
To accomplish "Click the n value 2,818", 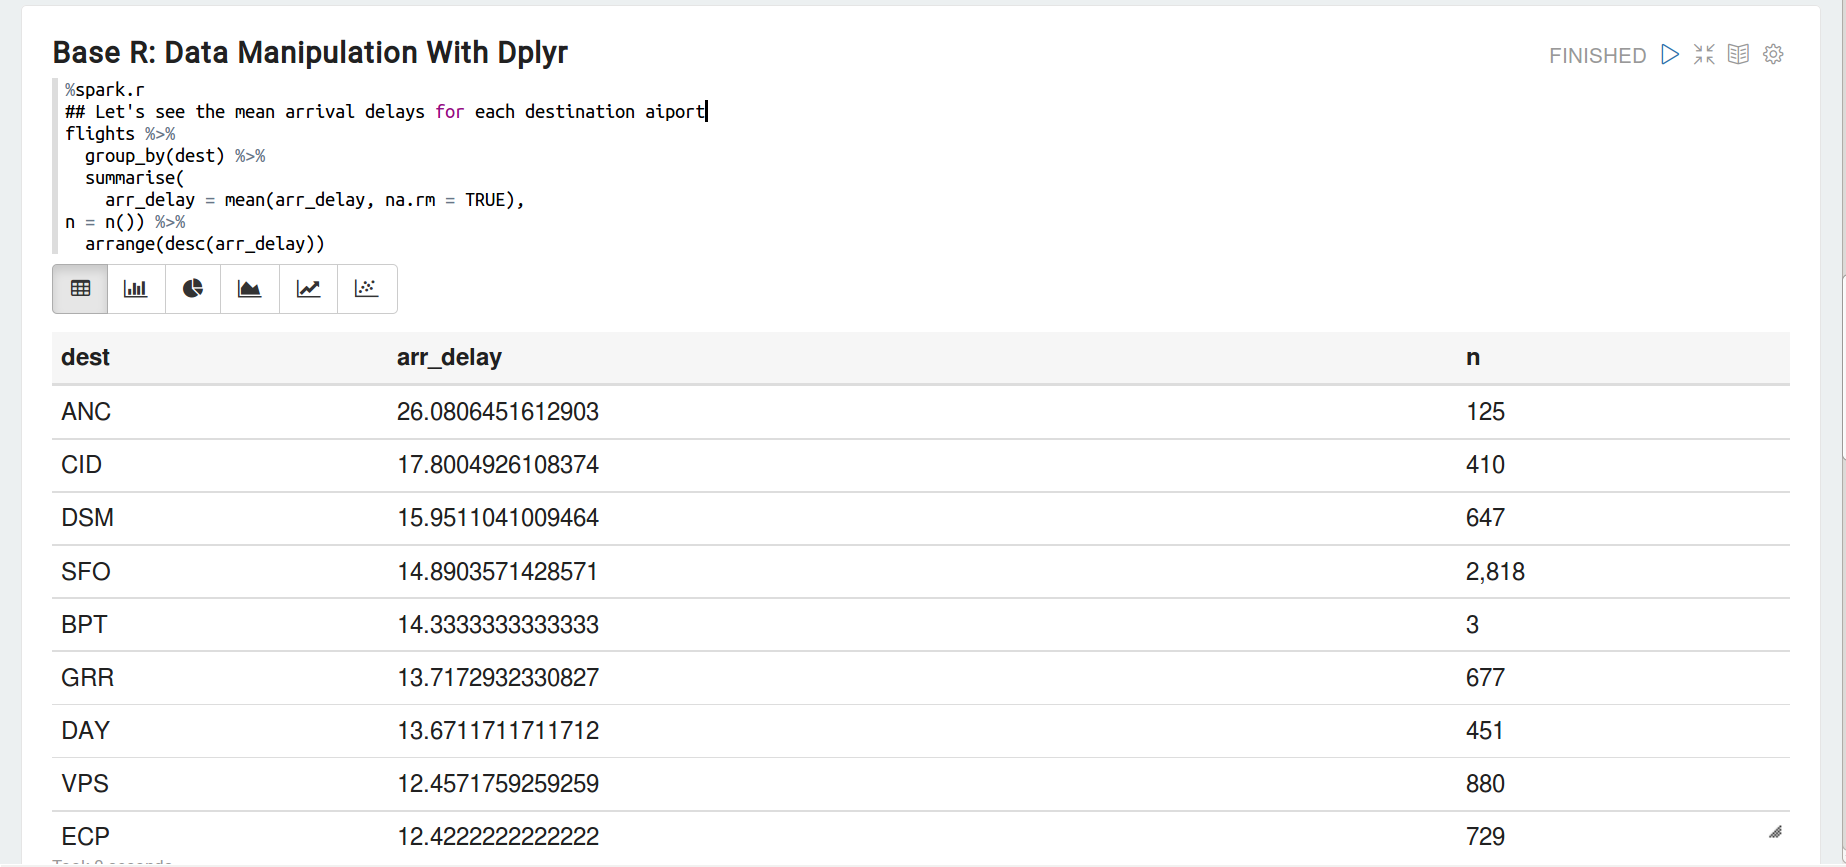I will pos(1495,571).
